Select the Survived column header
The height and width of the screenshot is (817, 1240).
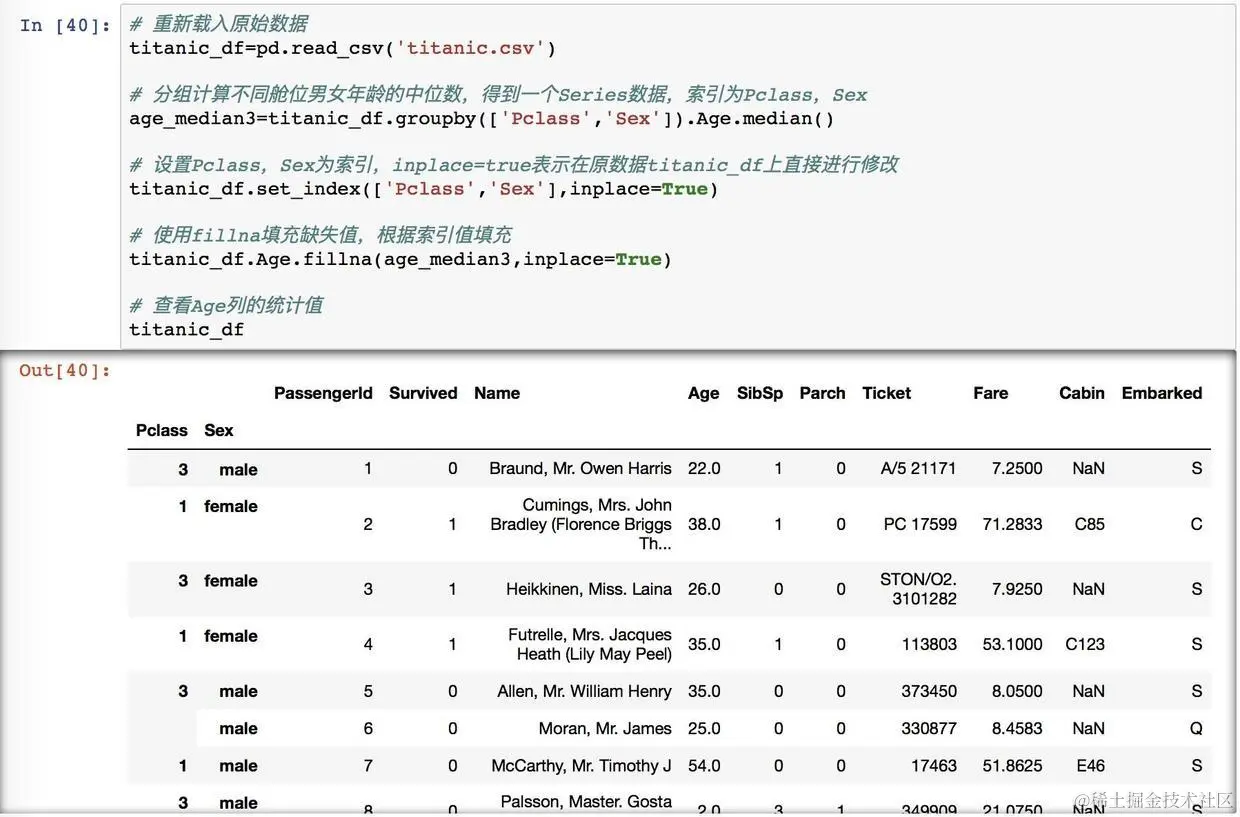[423, 393]
